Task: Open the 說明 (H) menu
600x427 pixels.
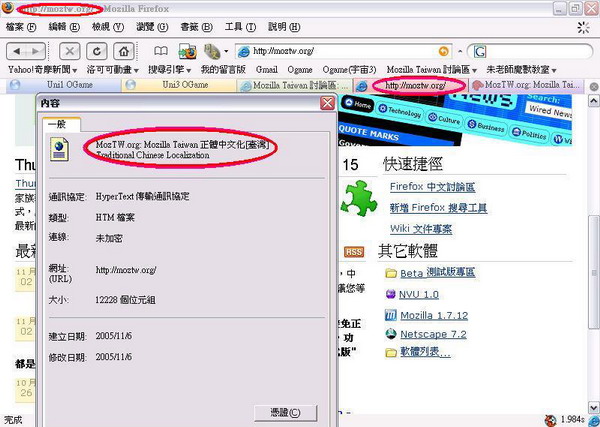Action: [x=284, y=27]
